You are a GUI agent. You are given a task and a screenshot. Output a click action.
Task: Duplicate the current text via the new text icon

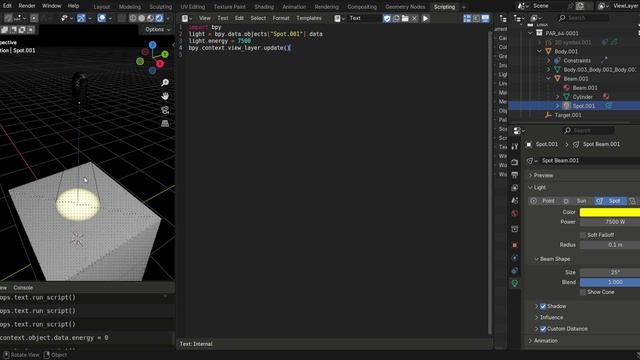pyautogui.click(x=396, y=18)
